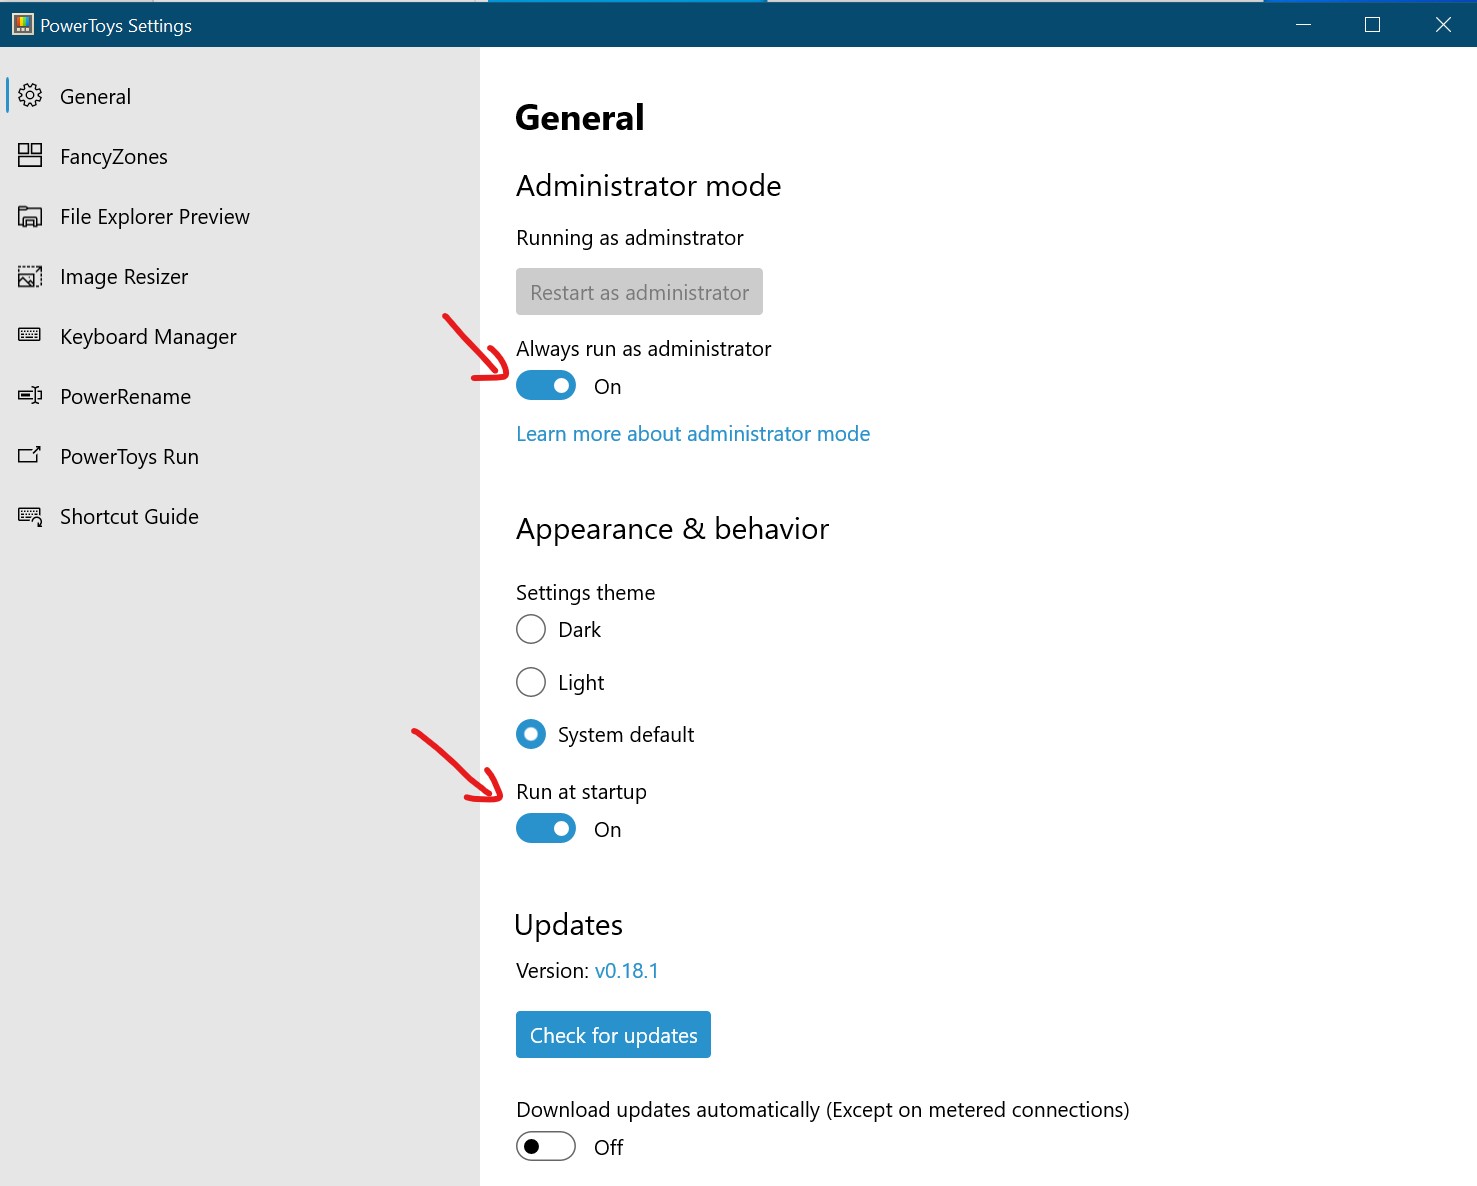Turn off Always run as administrator
Screen dimensions: 1477x1186
546,386
